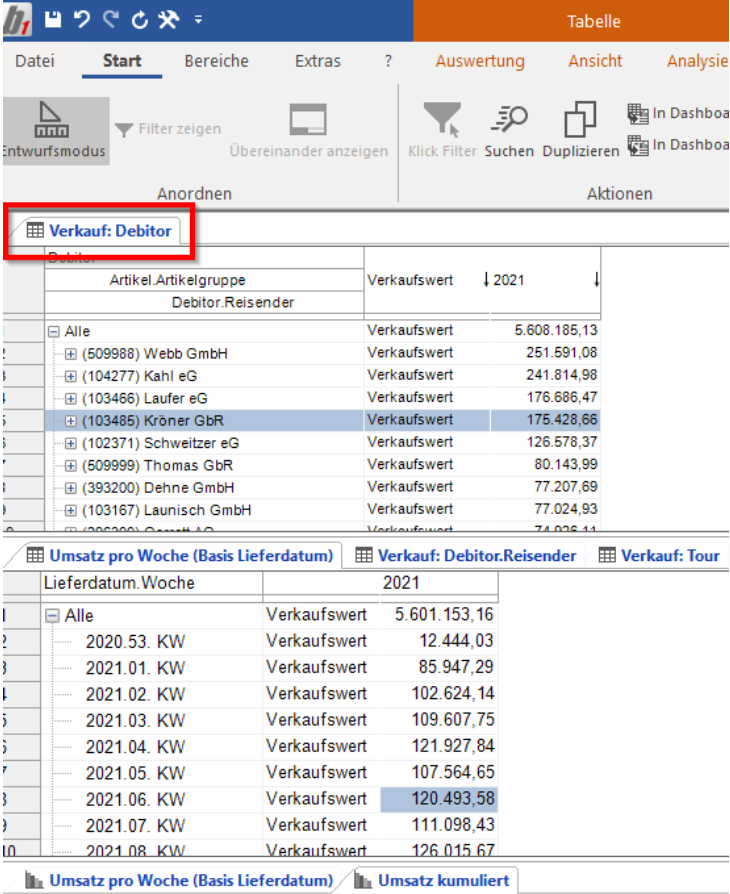Expand the (393200) Dehne GmbH row
Viewport: 730px width, 894px height.
[71, 487]
